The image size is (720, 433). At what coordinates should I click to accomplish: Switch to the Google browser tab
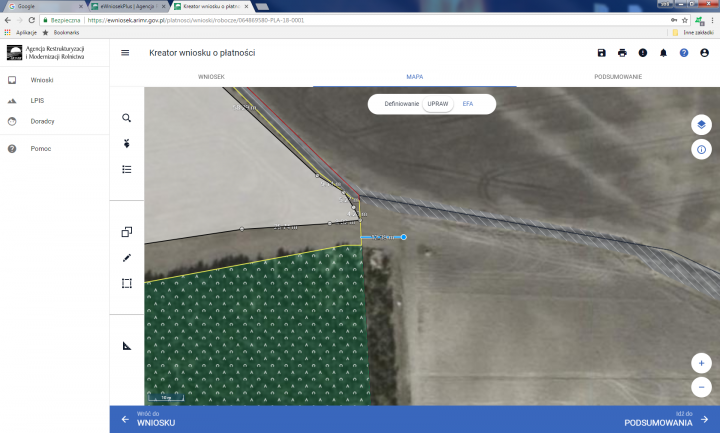point(44,6)
